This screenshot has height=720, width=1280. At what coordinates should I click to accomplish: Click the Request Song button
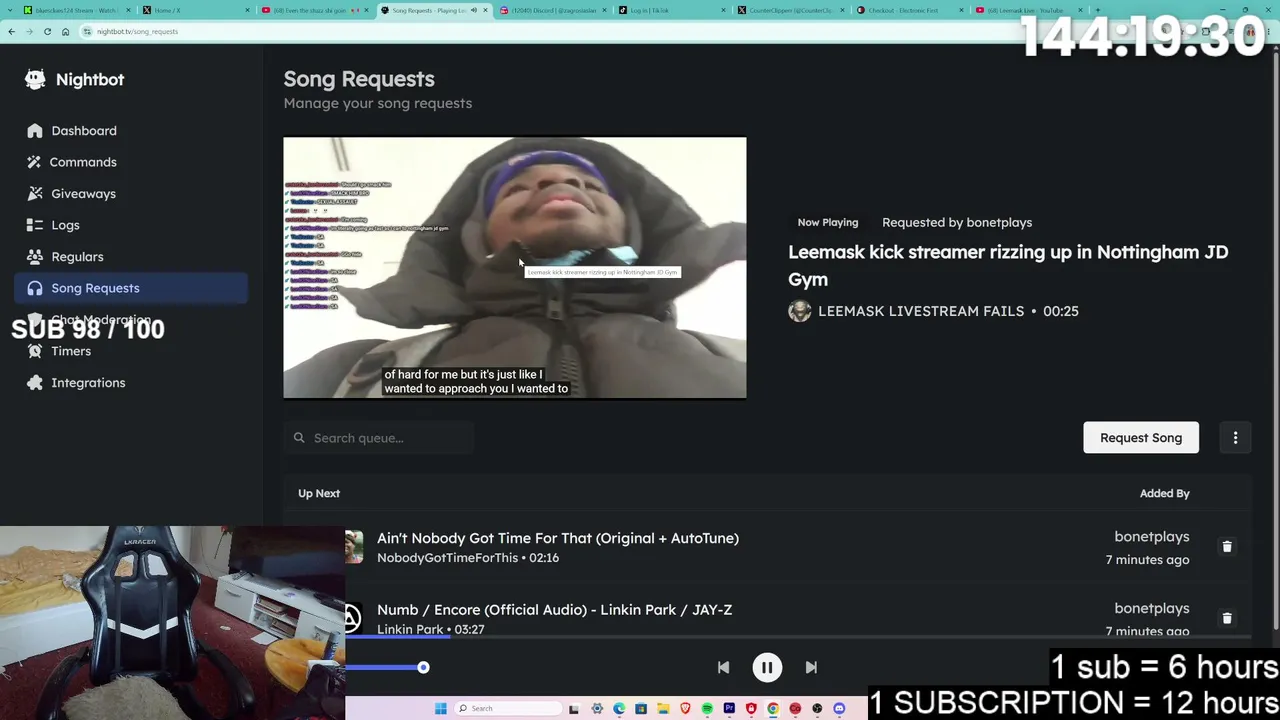(x=1141, y=438)
